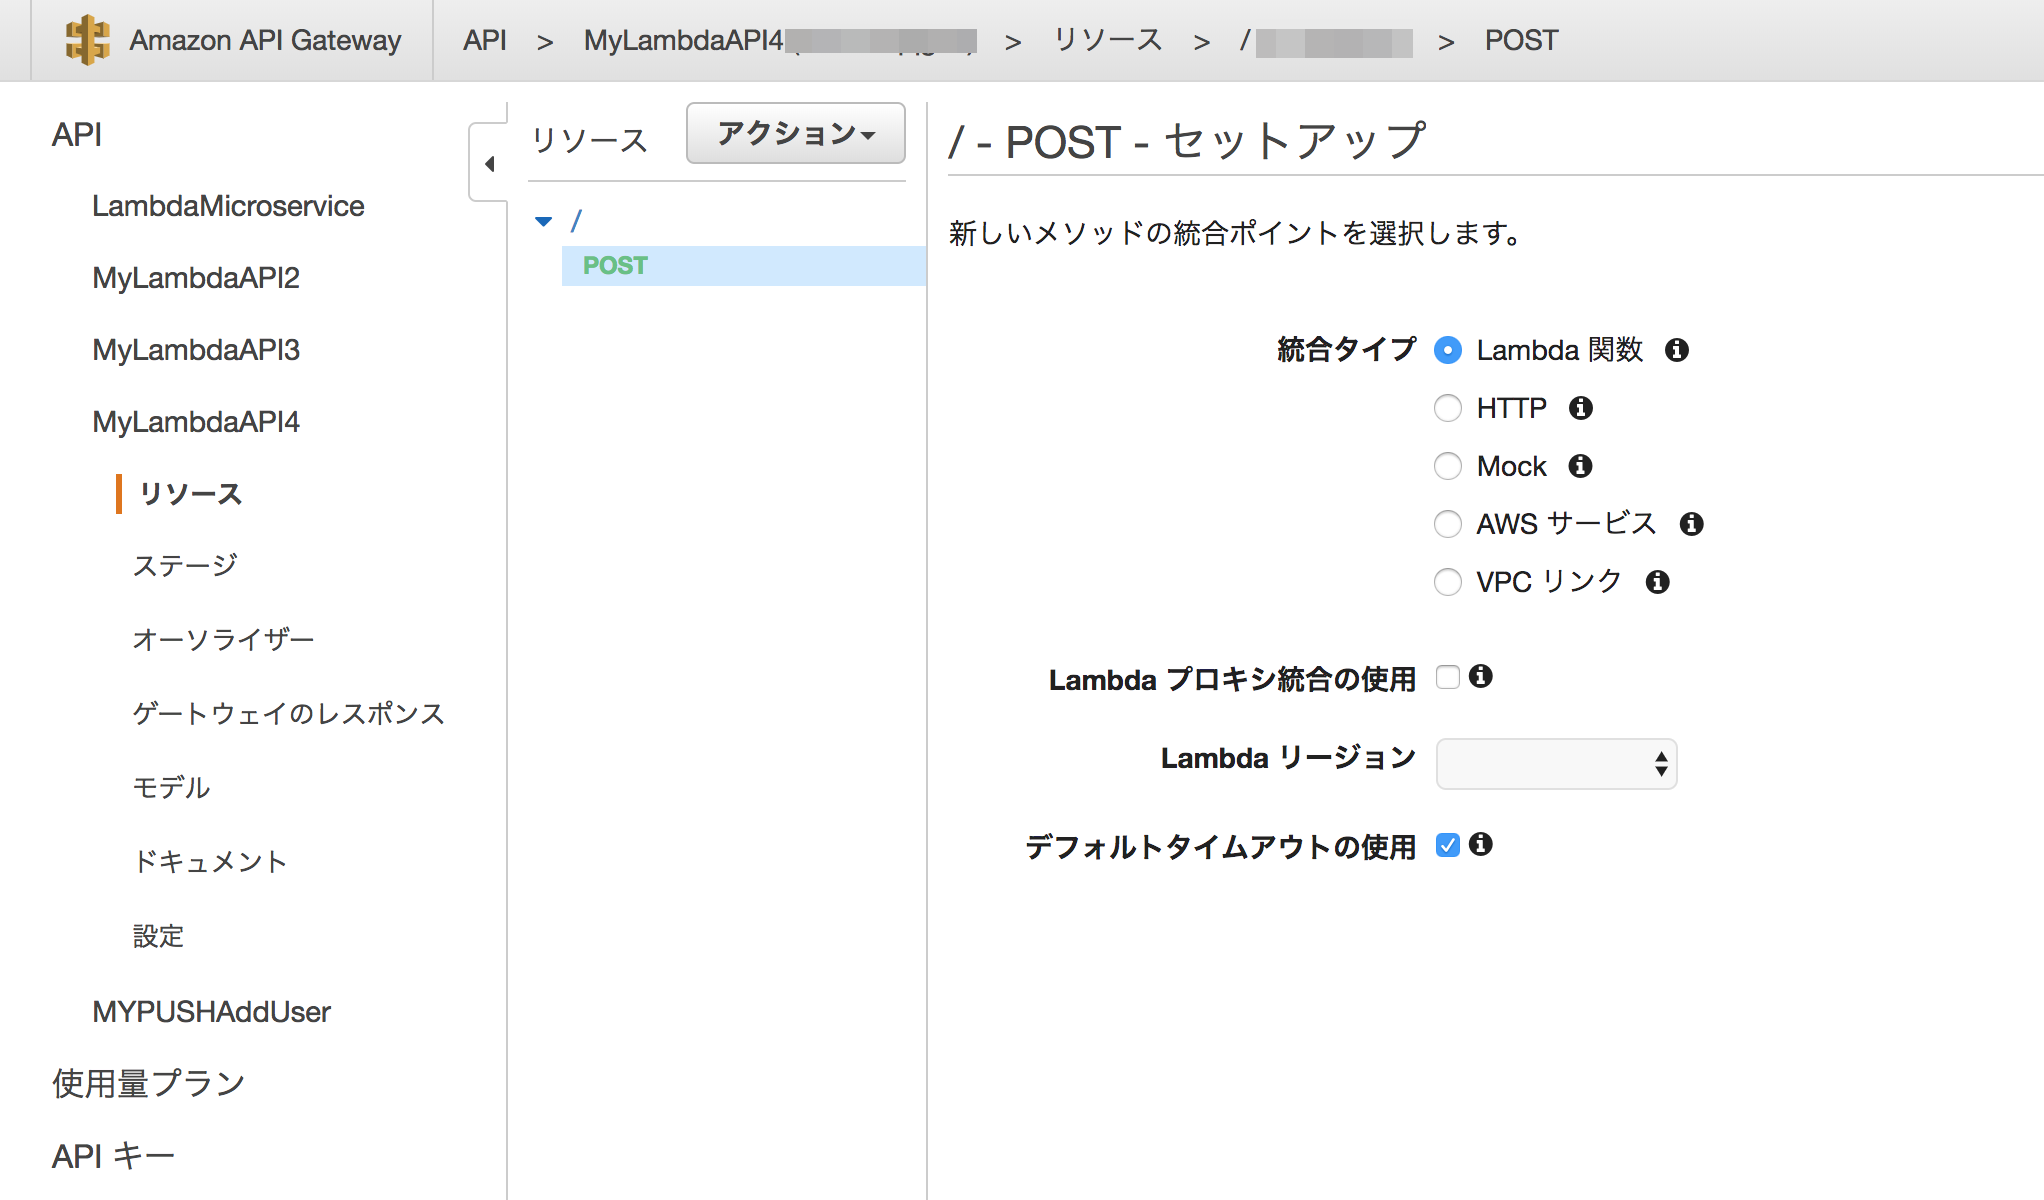Select the VPC リンク integration type
Viewport: 2044px width, 1200px height.
(x=1448, y=582)
